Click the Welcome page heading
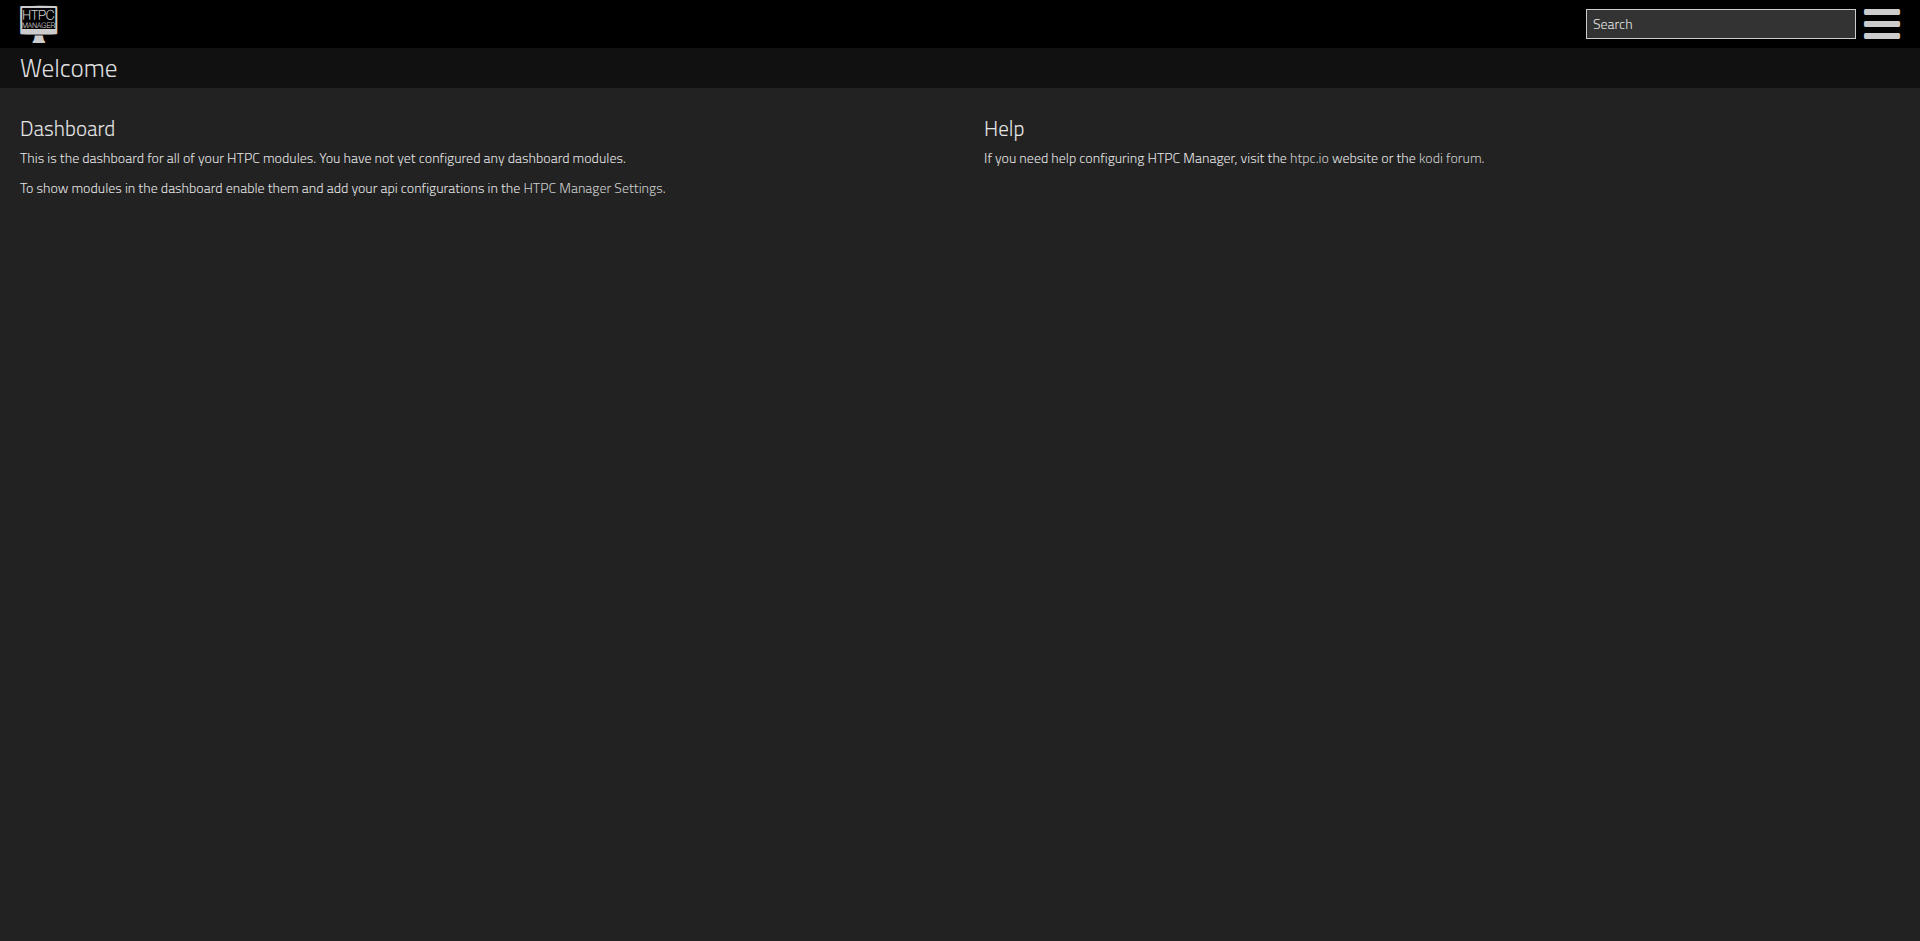This screenshot has width=1920, height=941. pyautogui.click(x=69, y=68)
